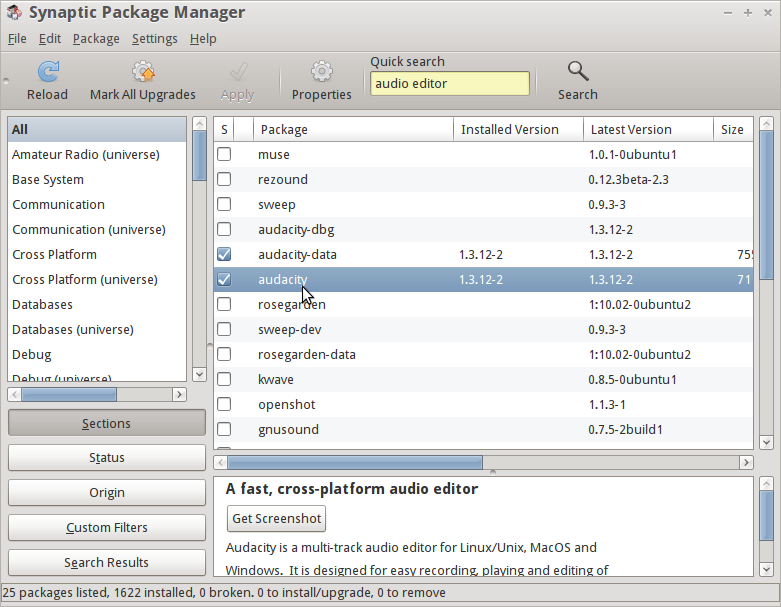Click sections horizontal scrollbar right arrow
Screen dimensions: 781x607
click(179, 394)
